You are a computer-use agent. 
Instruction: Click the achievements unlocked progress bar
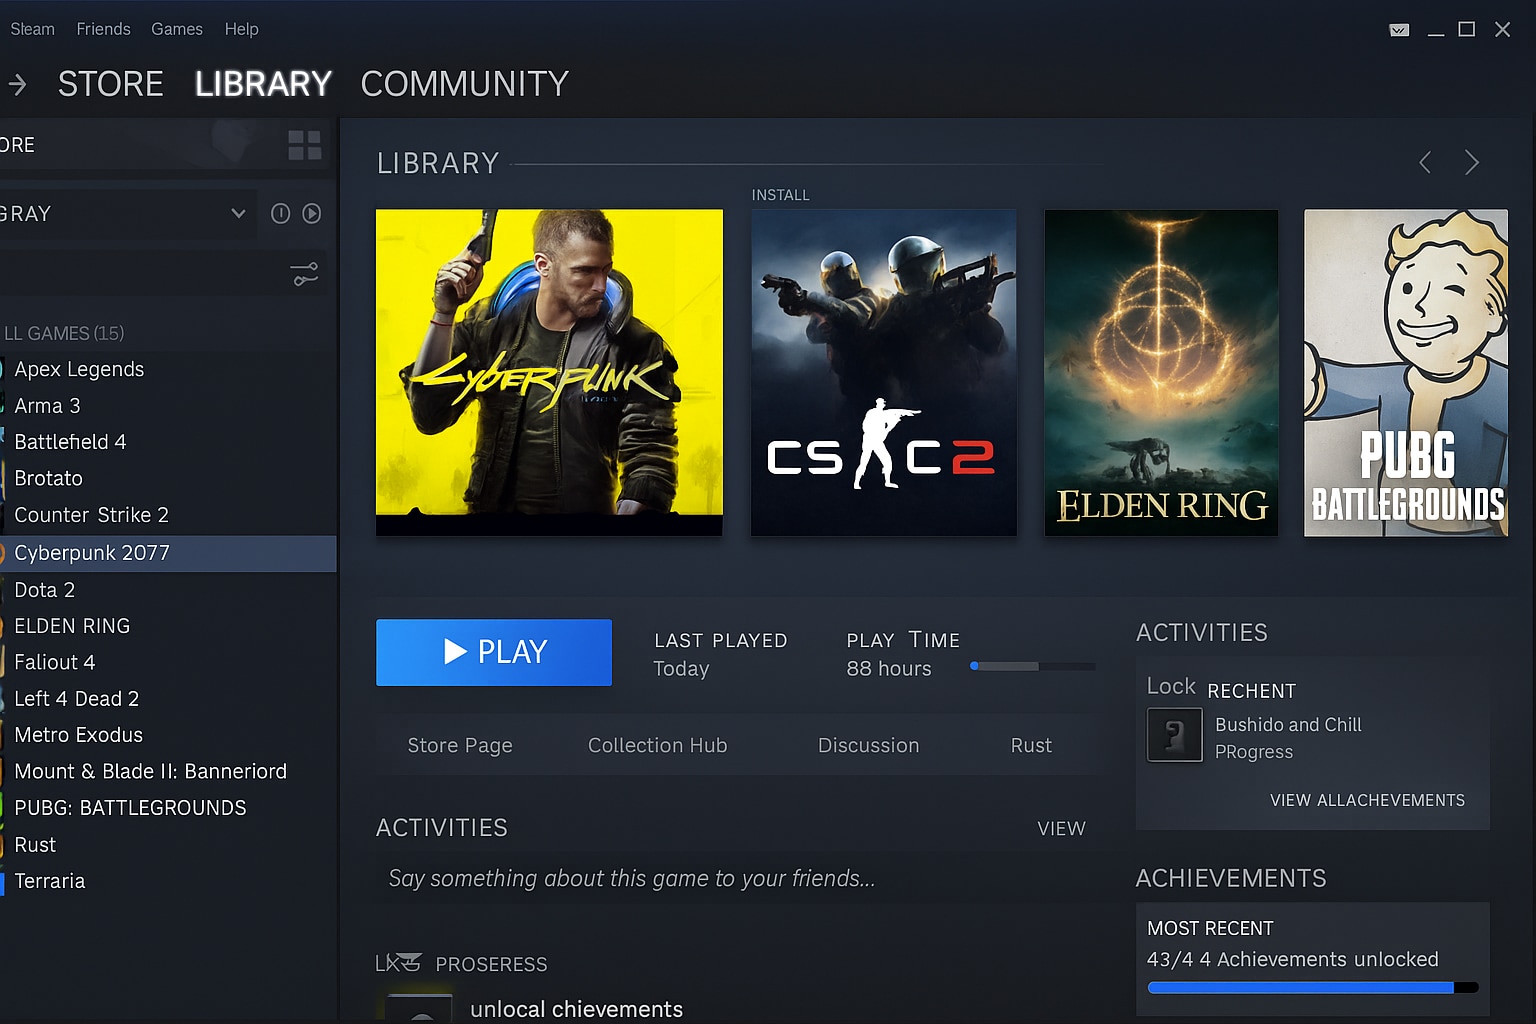coord(1312,987)
